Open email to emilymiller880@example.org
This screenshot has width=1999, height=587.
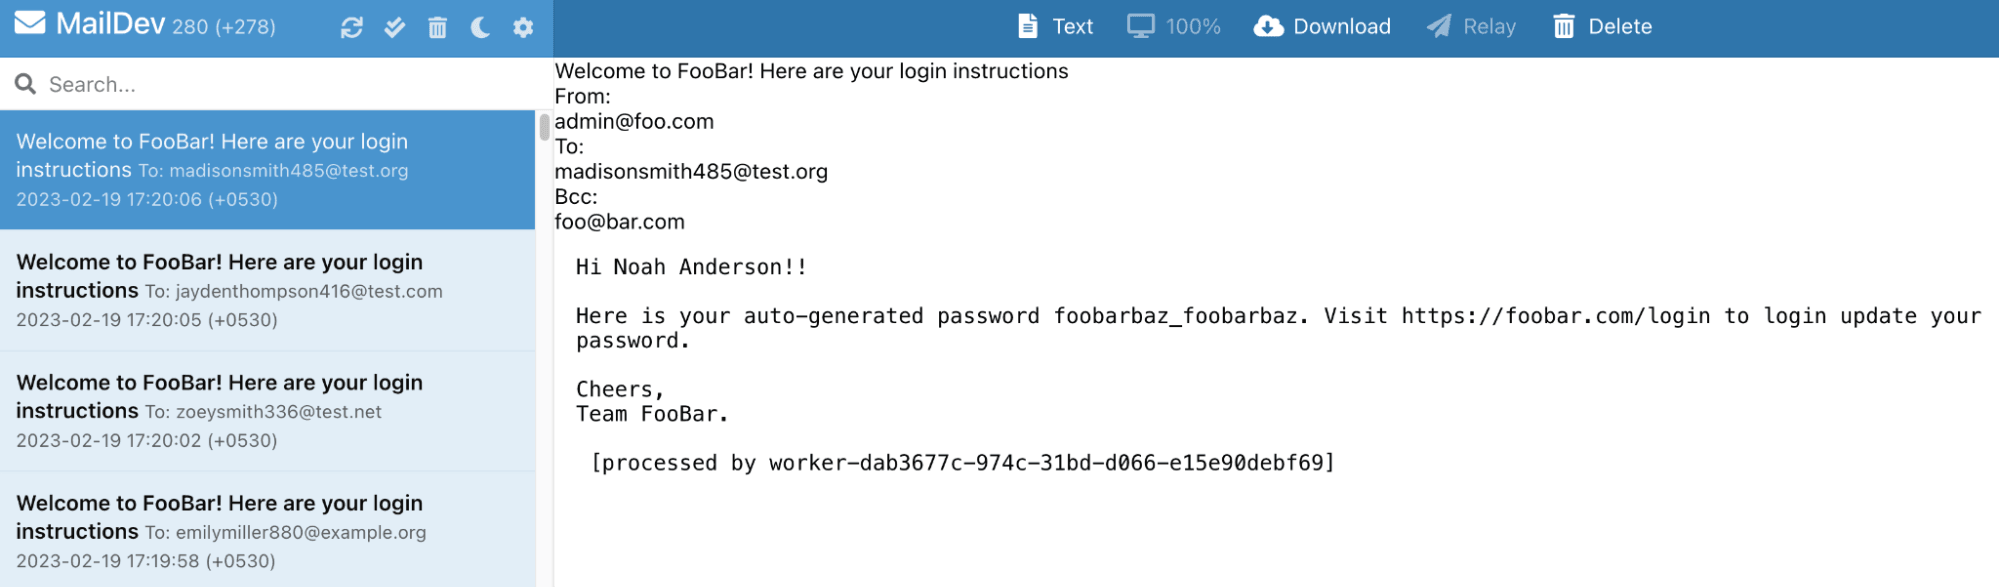click(268, 530)
